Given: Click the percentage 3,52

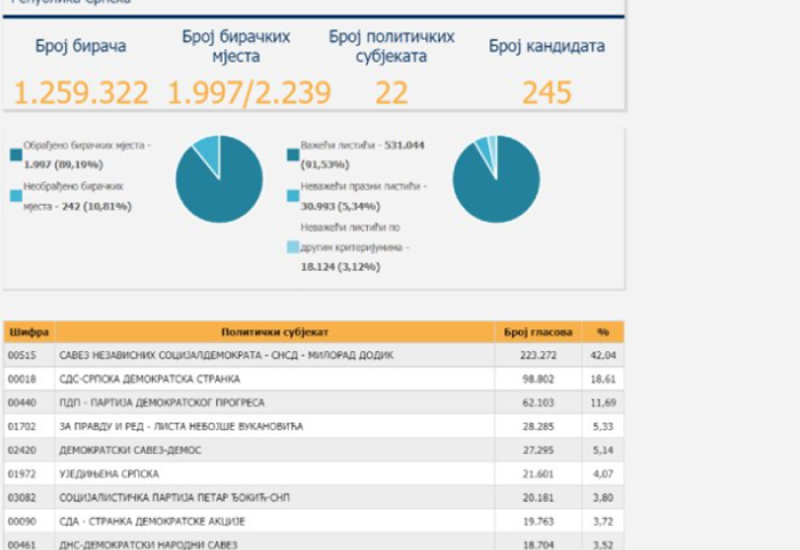Looking at the screenshot, I should coord(603,545).
